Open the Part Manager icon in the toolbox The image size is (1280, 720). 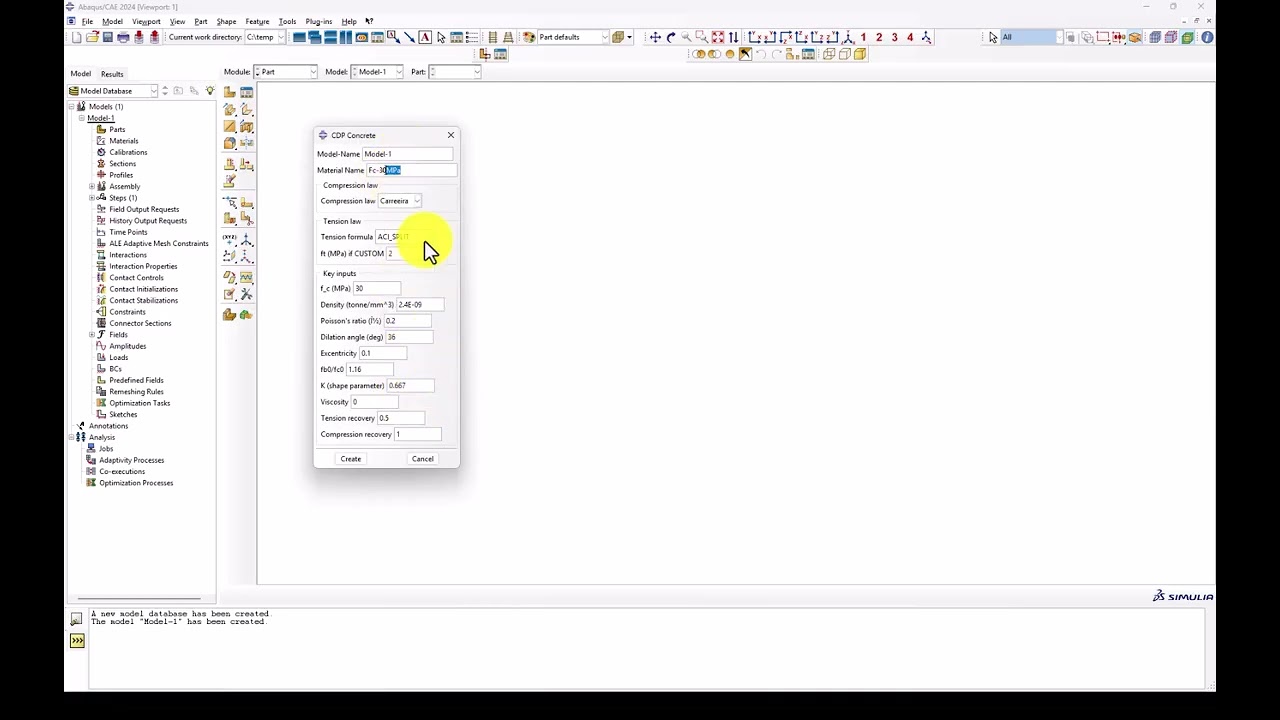(247, 92)
